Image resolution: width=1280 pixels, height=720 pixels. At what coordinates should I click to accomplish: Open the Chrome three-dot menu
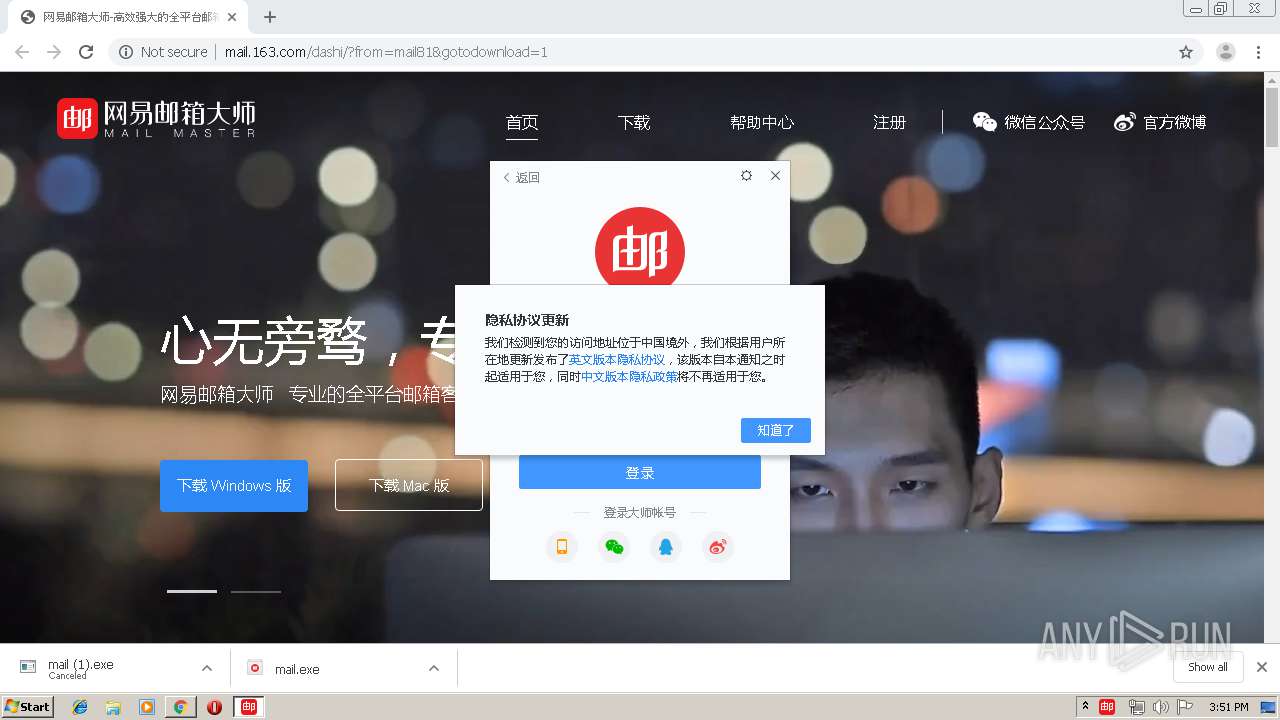pyautogui.click(x=1258, y=52)
